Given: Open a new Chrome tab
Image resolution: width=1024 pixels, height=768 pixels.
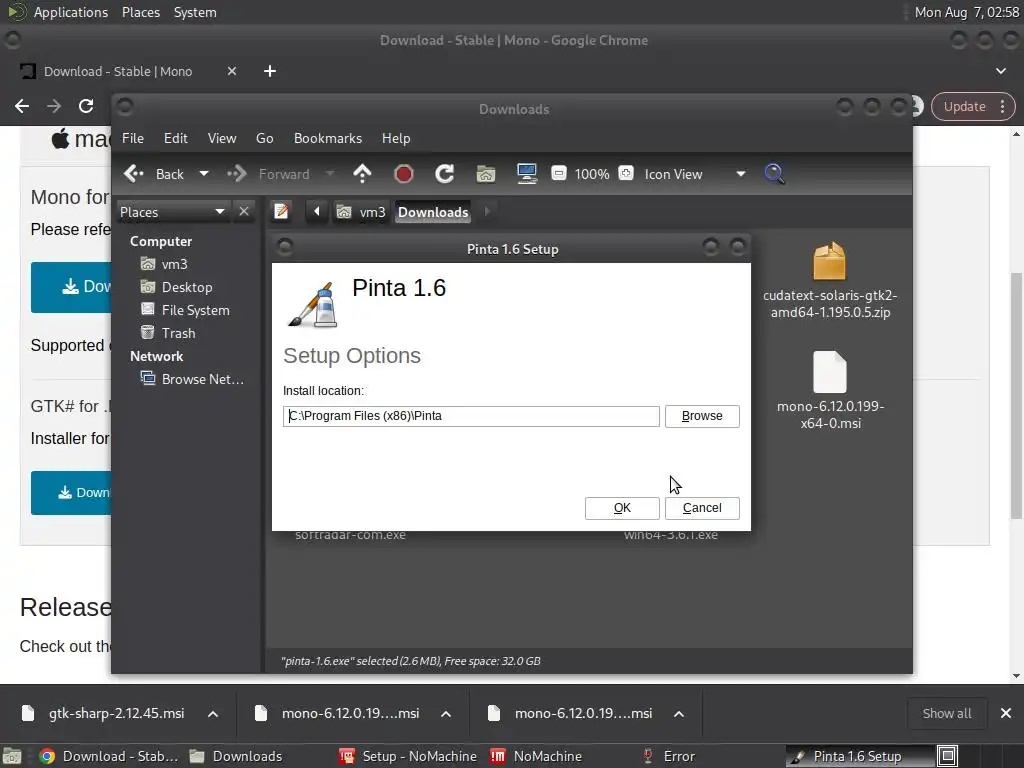Looking at the screenshot, I should click(x=270, y=71).
